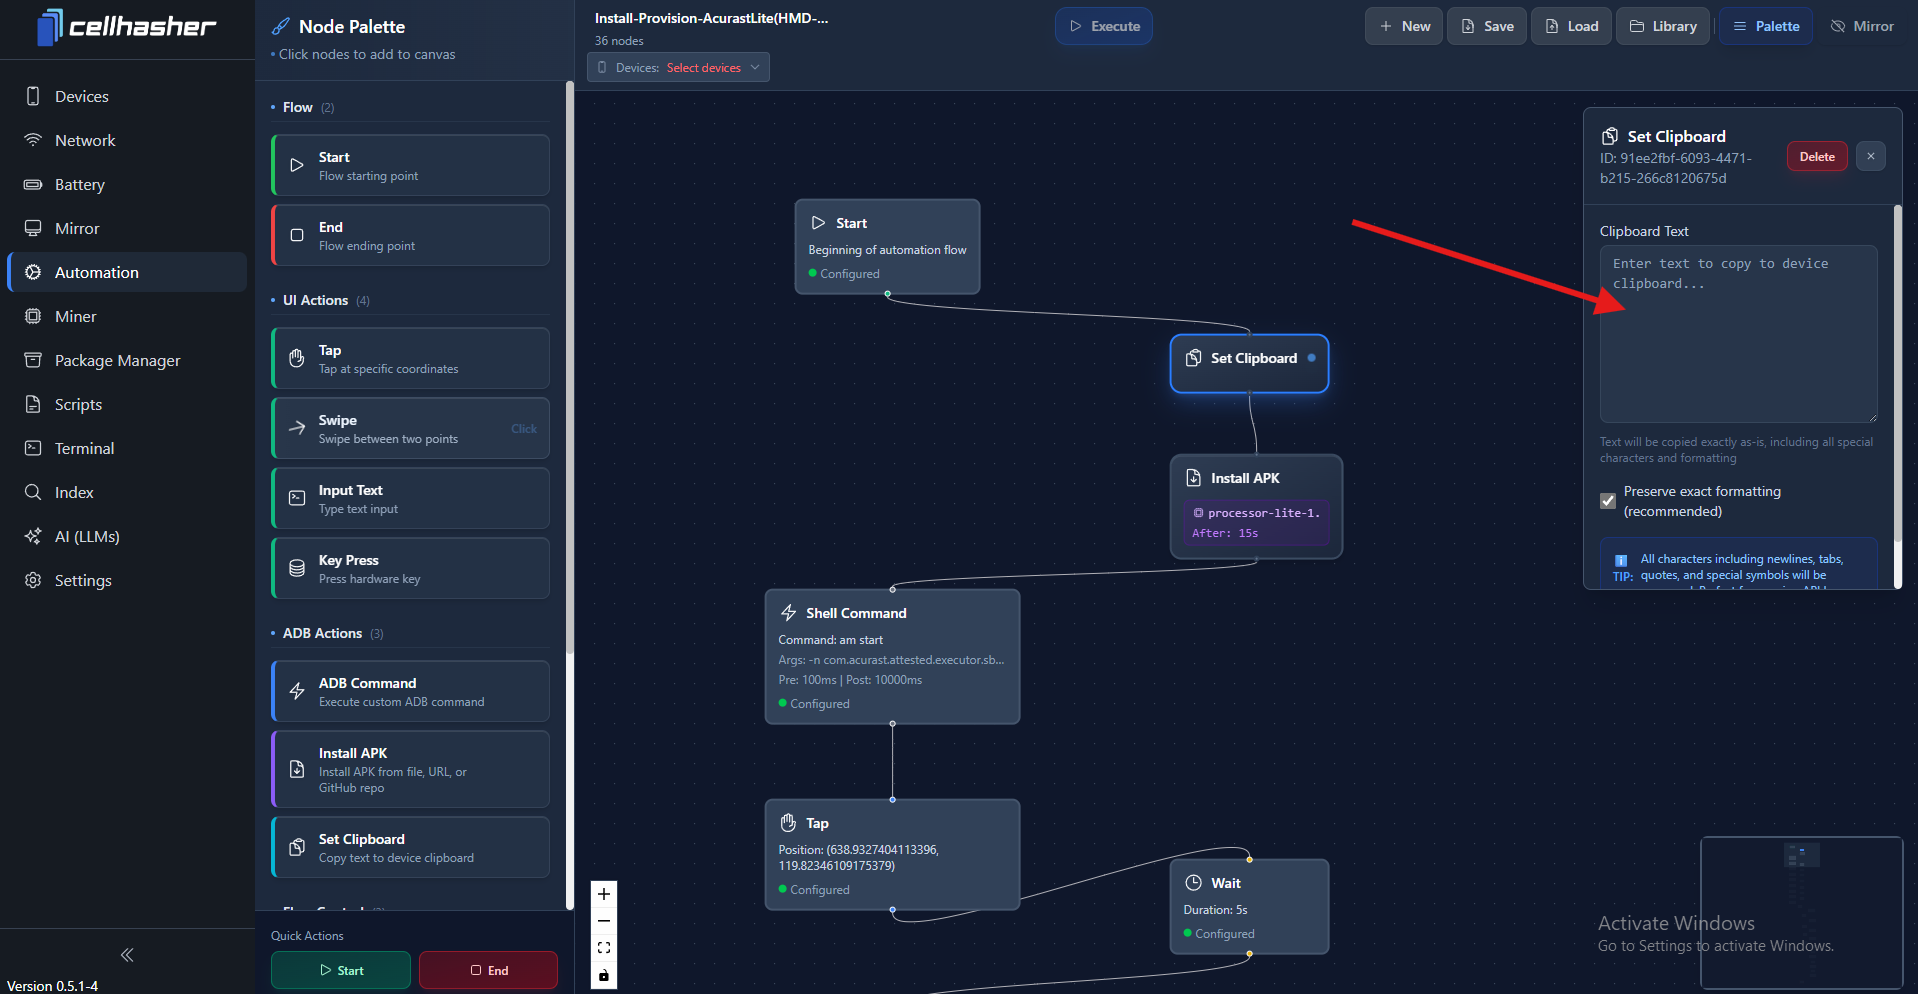The width and height of the screenshot is (1918, 994).
Task: Click the zoom in plus icon on canvas
Action: pos(604,894)
